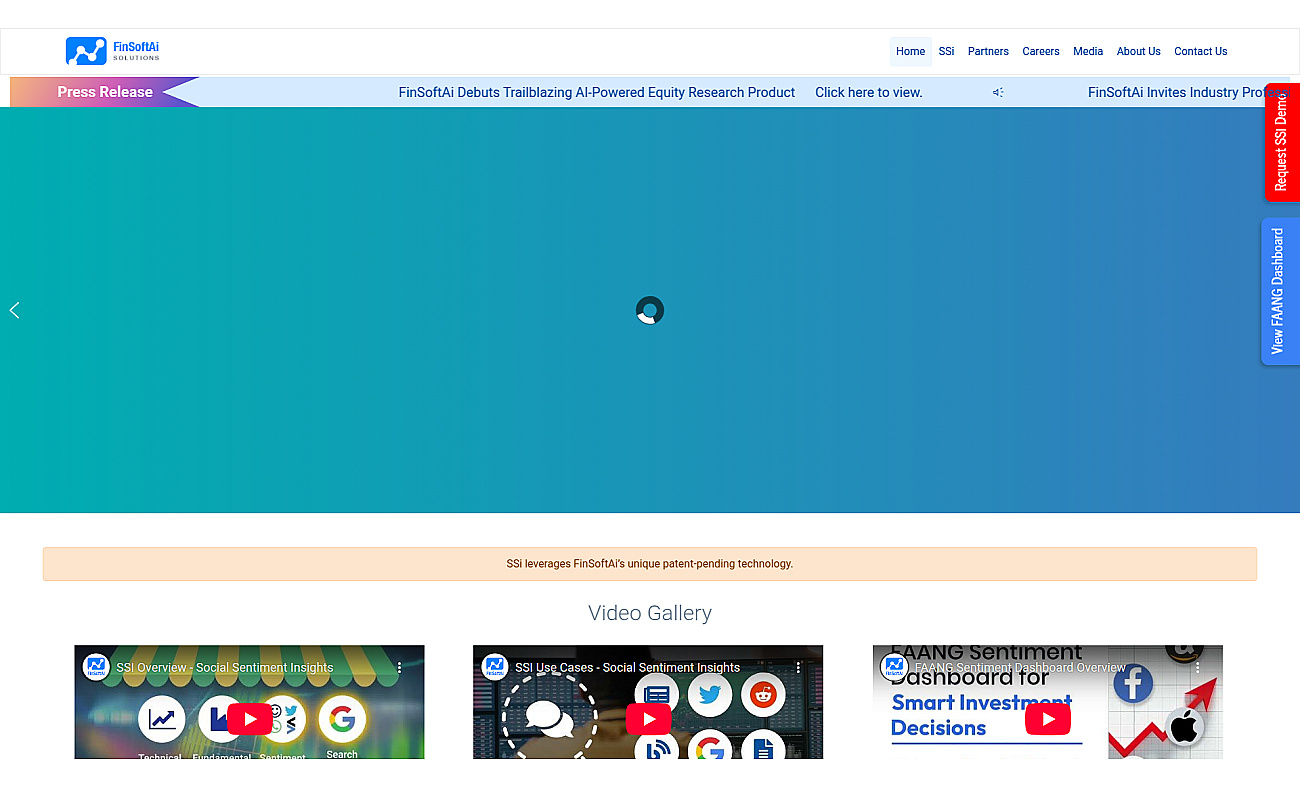The height and width of the screenshot is (788, 1300).
Task: Click the FinSoftAi Solutions logo
Action: [x=112, y=51]
